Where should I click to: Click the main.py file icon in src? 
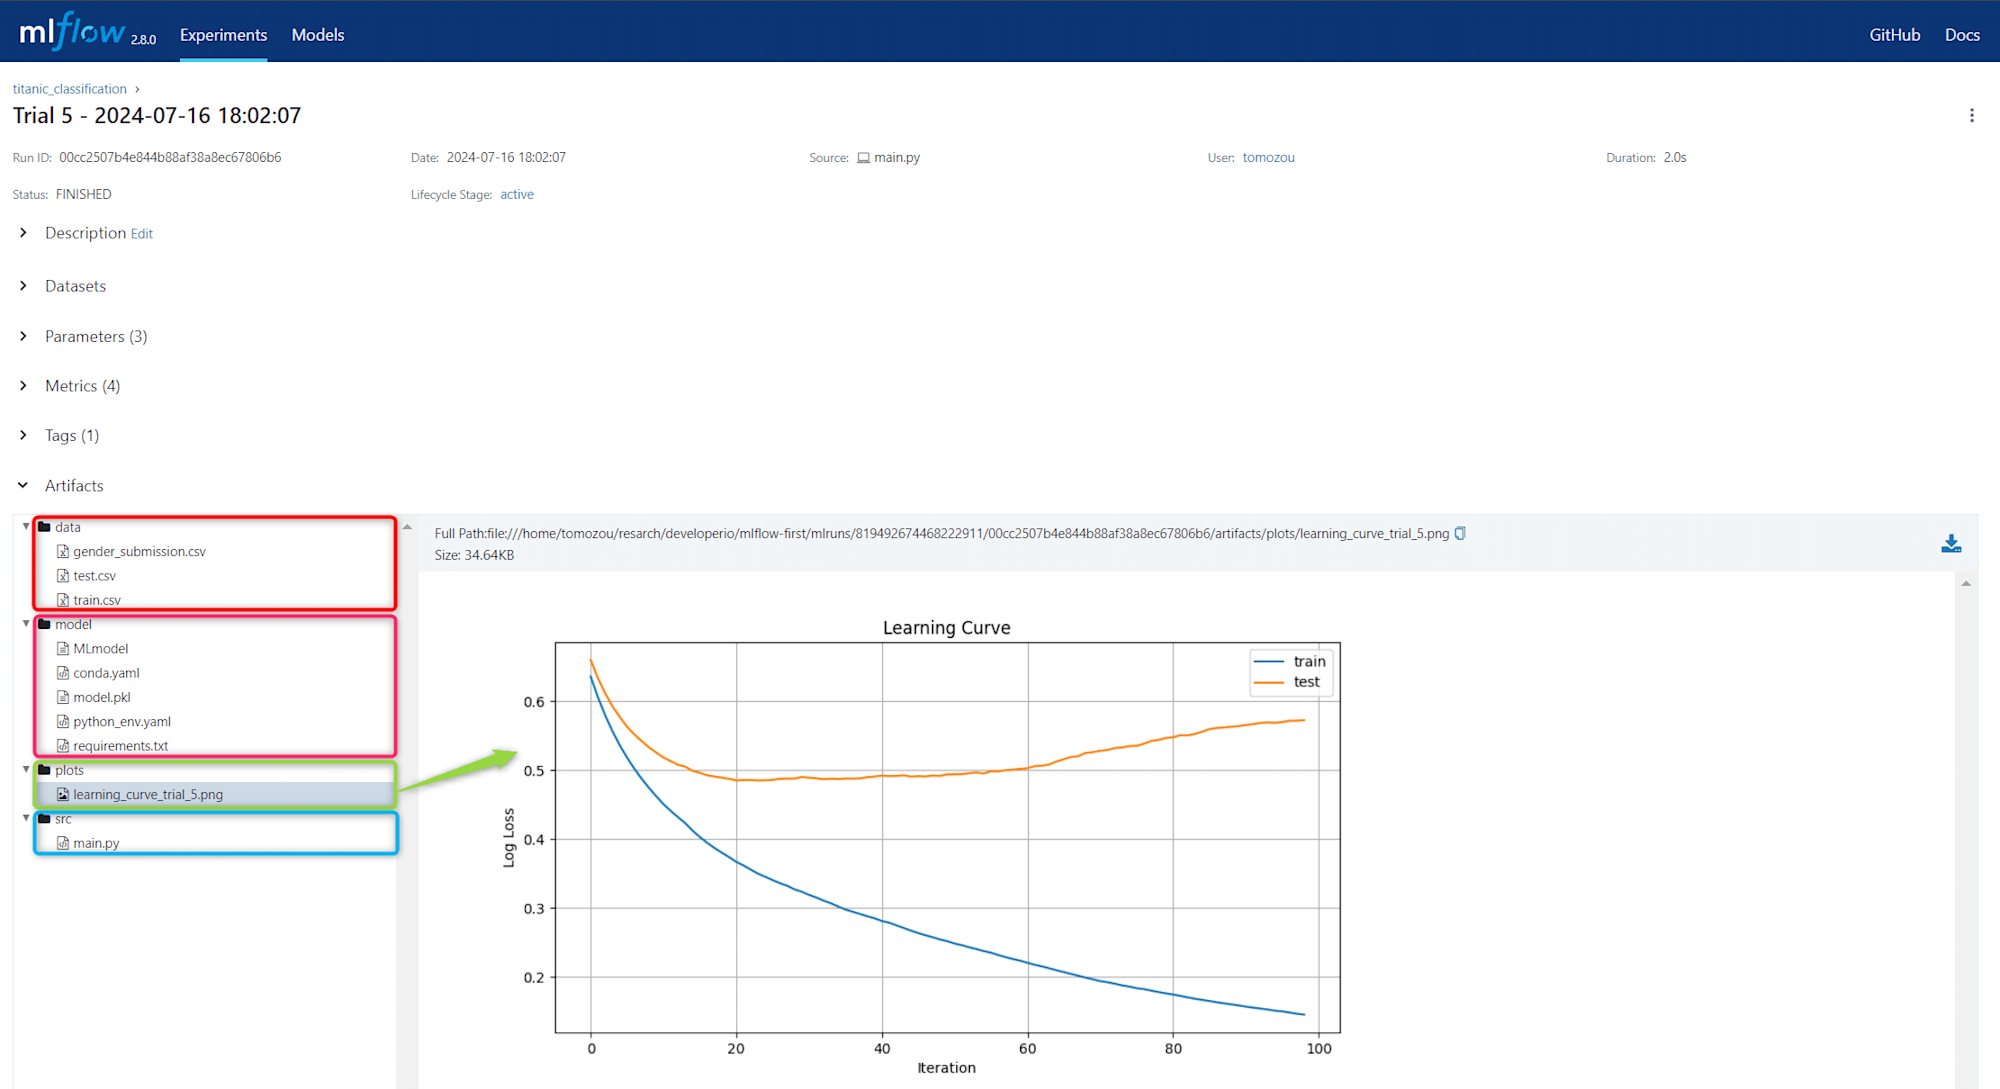coord(63,843)
